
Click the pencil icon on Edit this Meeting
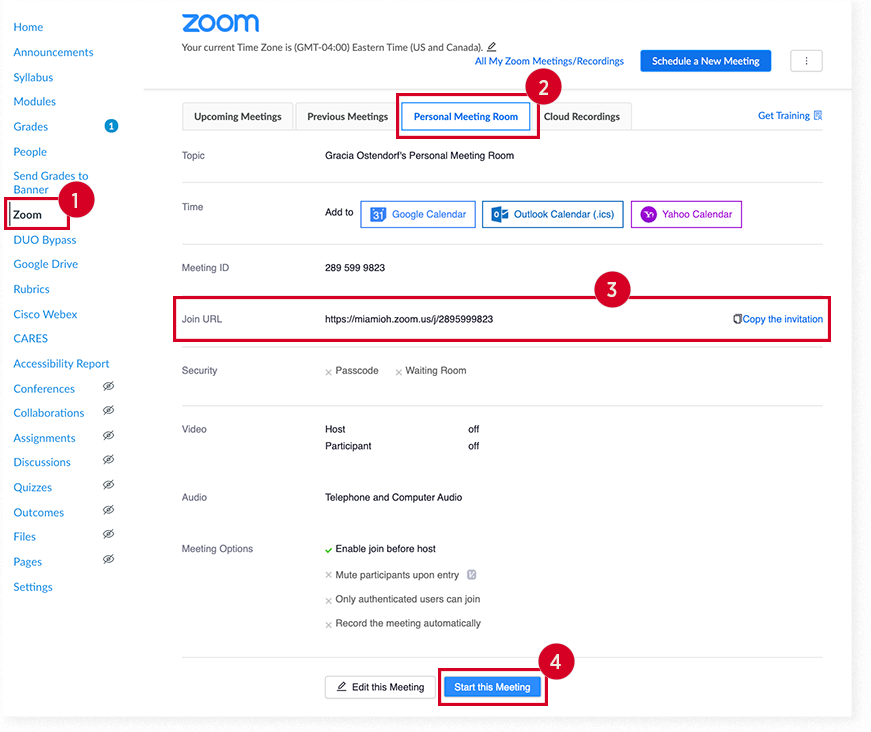pos(342,686)
